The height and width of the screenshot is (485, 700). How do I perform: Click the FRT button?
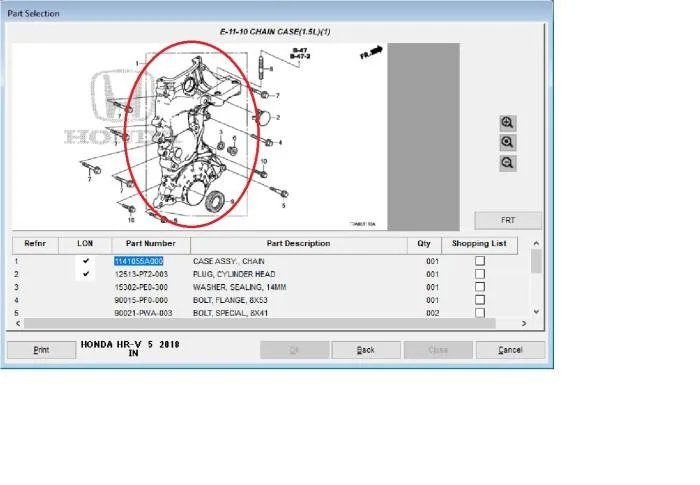click(508, 220)
